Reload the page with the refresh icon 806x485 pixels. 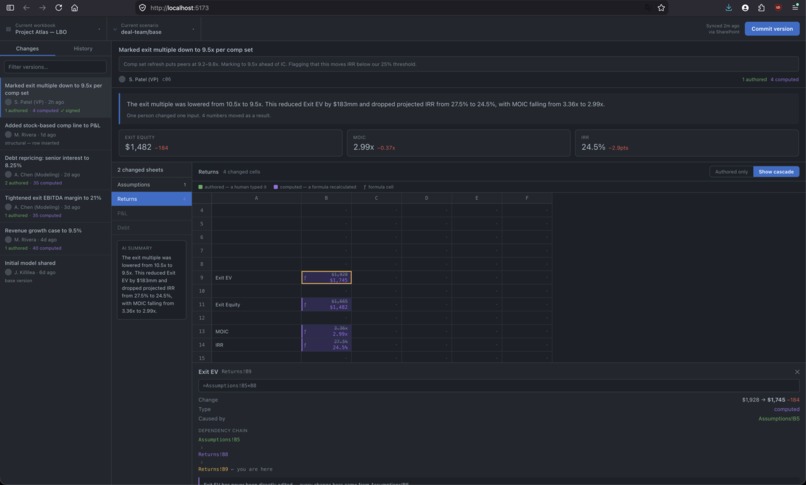click(59, 8)
